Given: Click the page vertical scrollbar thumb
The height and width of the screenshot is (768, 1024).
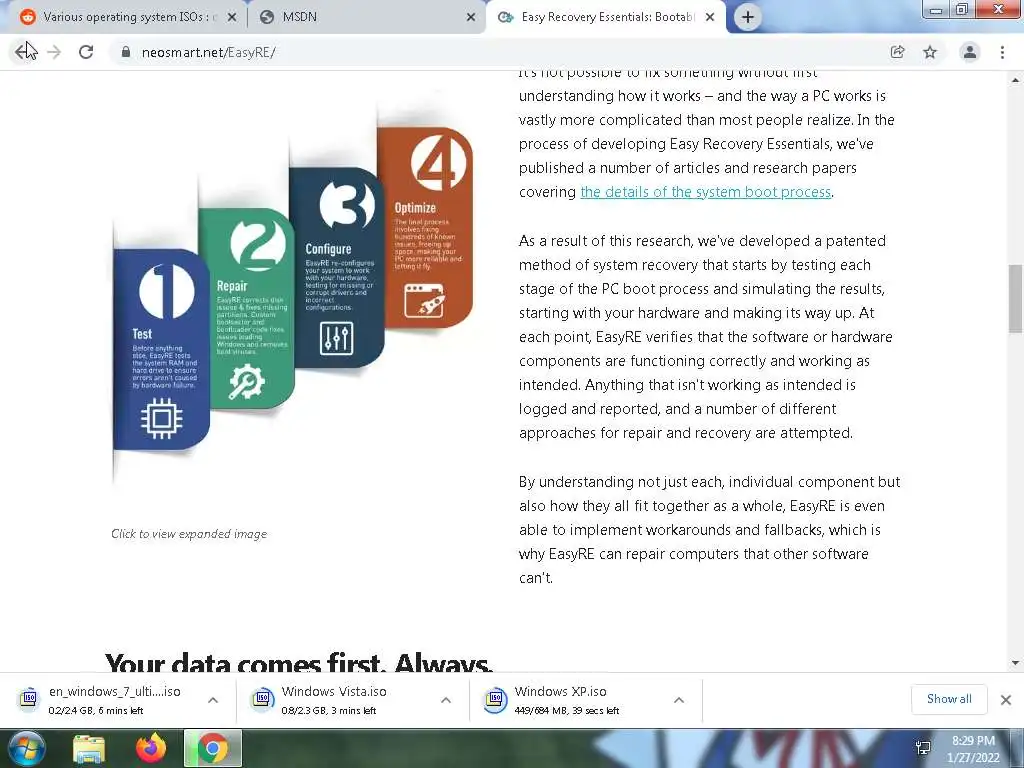Looking at the screenshot, I should click(x=1015, y=299).
